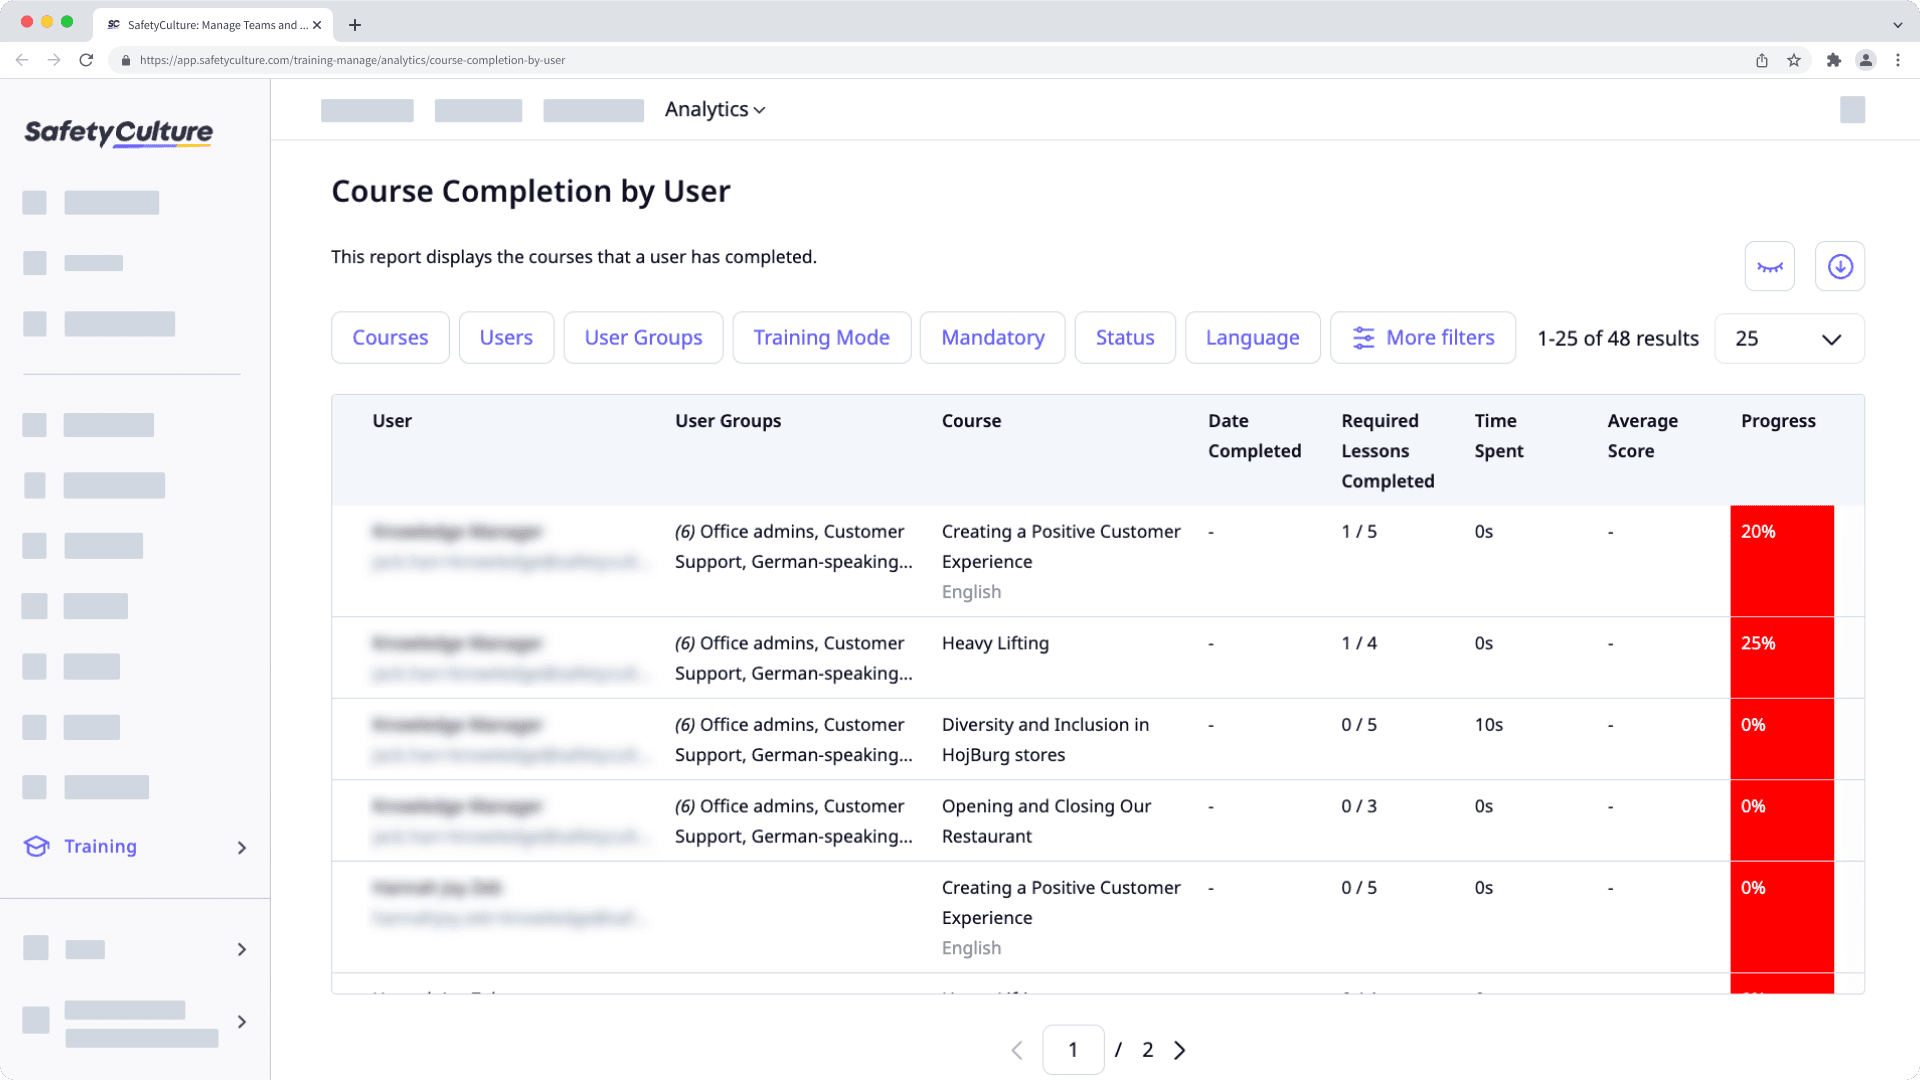Download the report using the download icon

click(1839, 265)
